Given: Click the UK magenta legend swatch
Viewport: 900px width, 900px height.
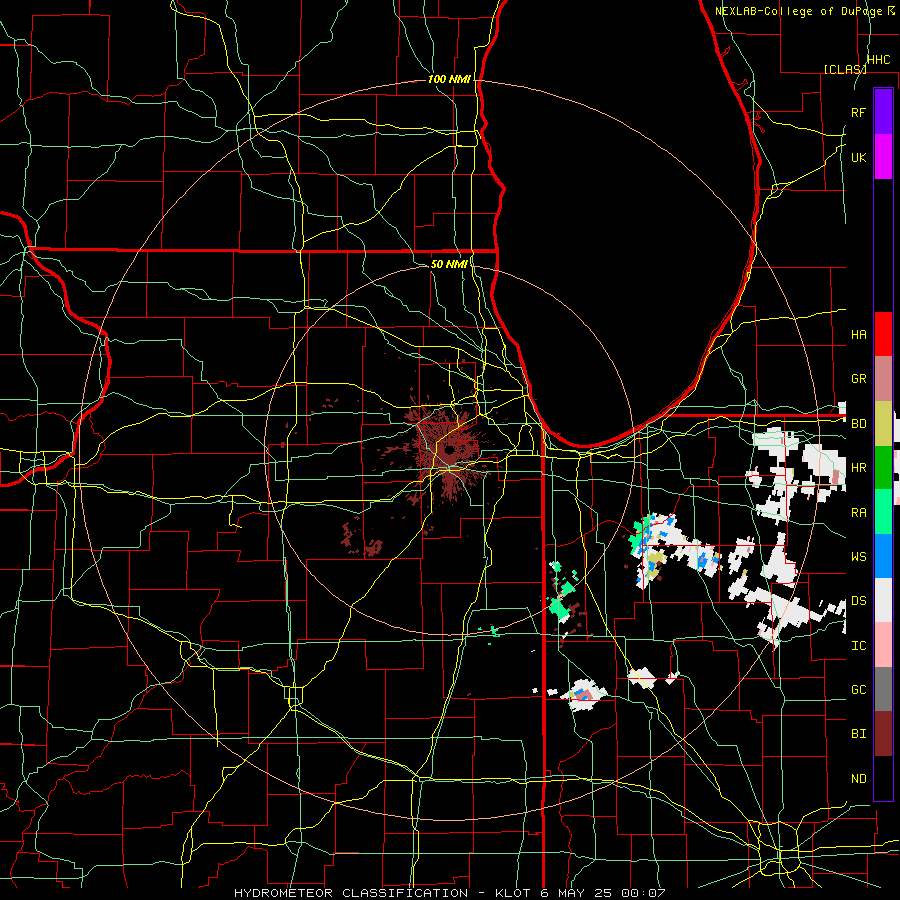Looking at the screenshot, I should coord(883,157).
